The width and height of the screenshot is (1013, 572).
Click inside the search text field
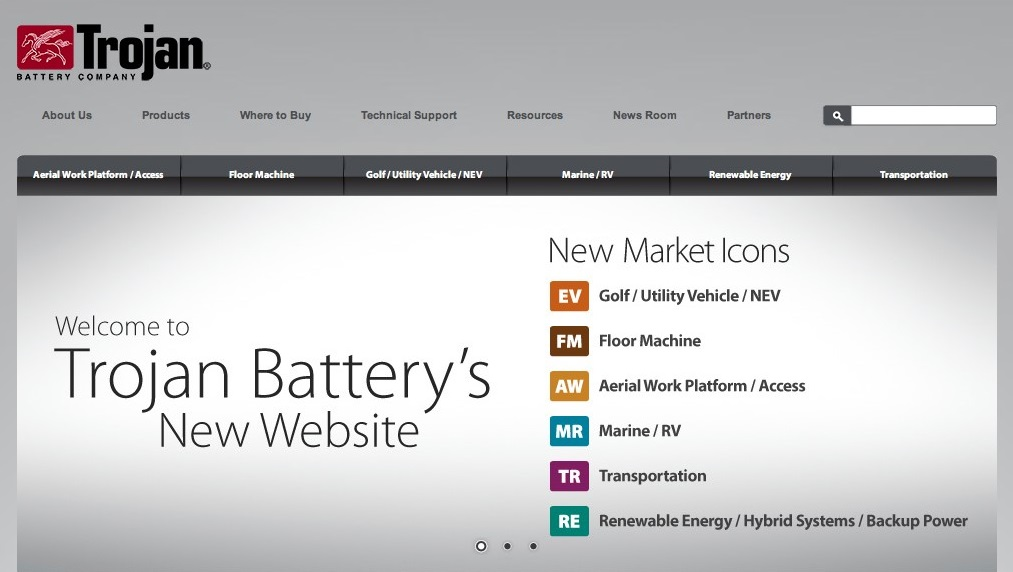point(922,116)
